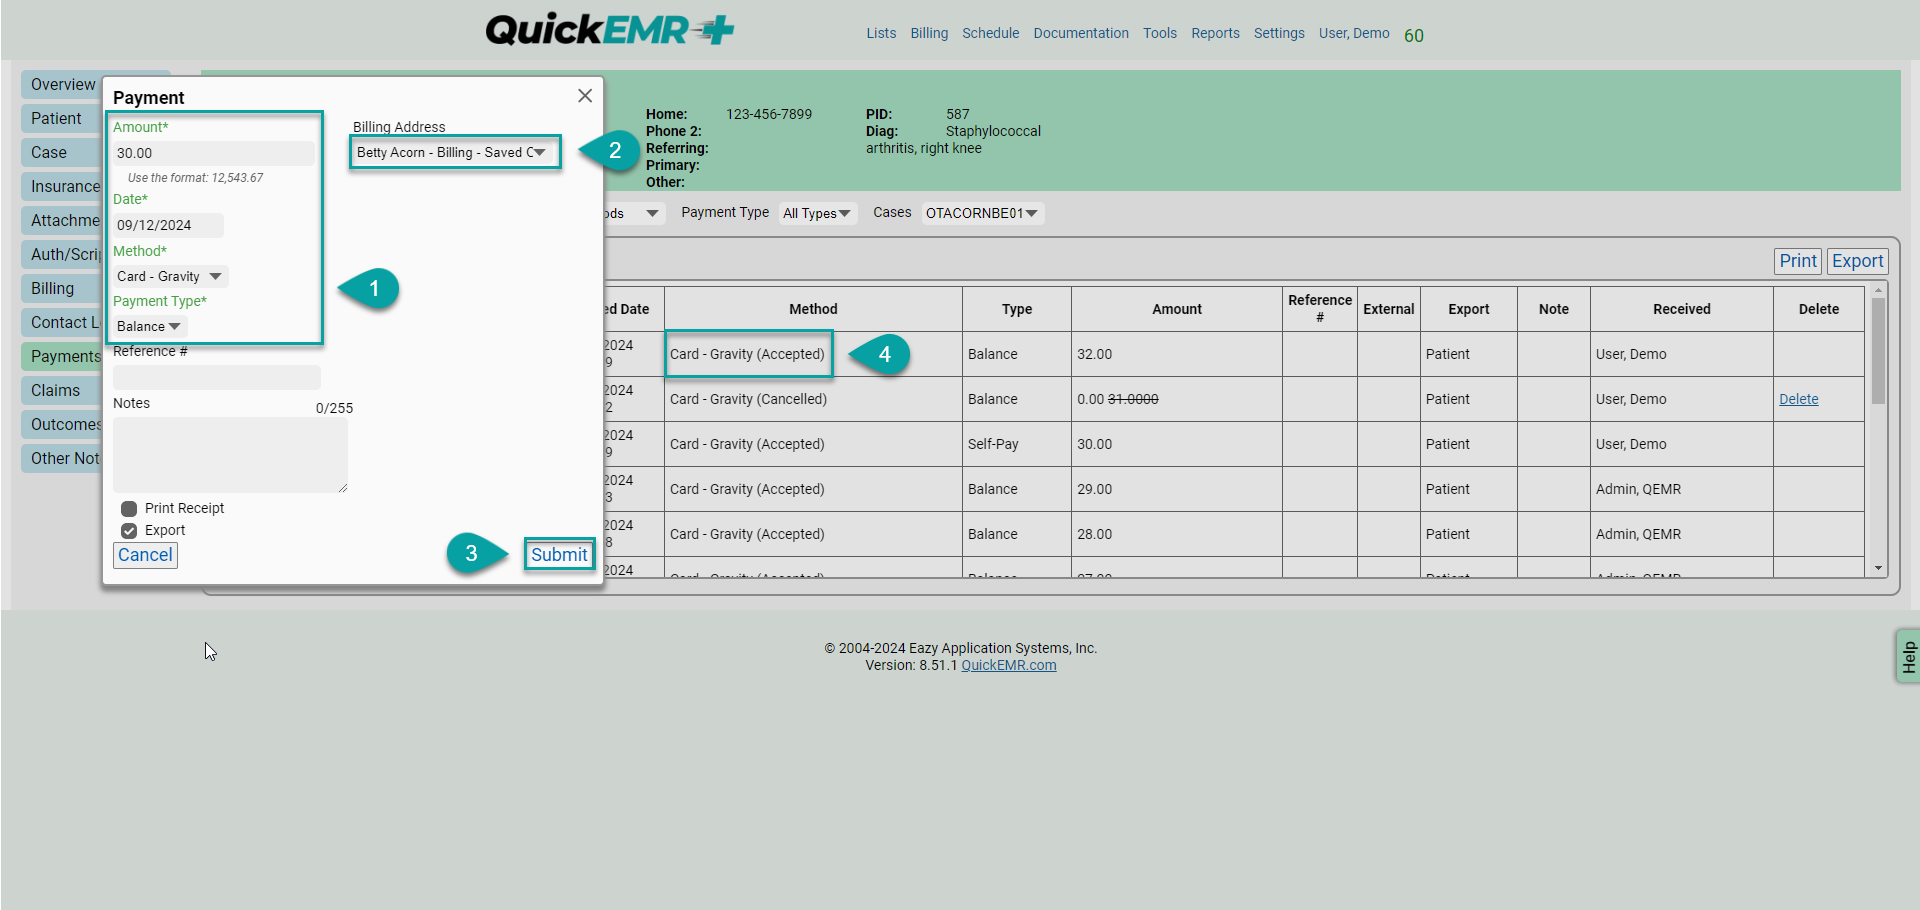
Task: Click the Type column header
Action: (1017, 309)
